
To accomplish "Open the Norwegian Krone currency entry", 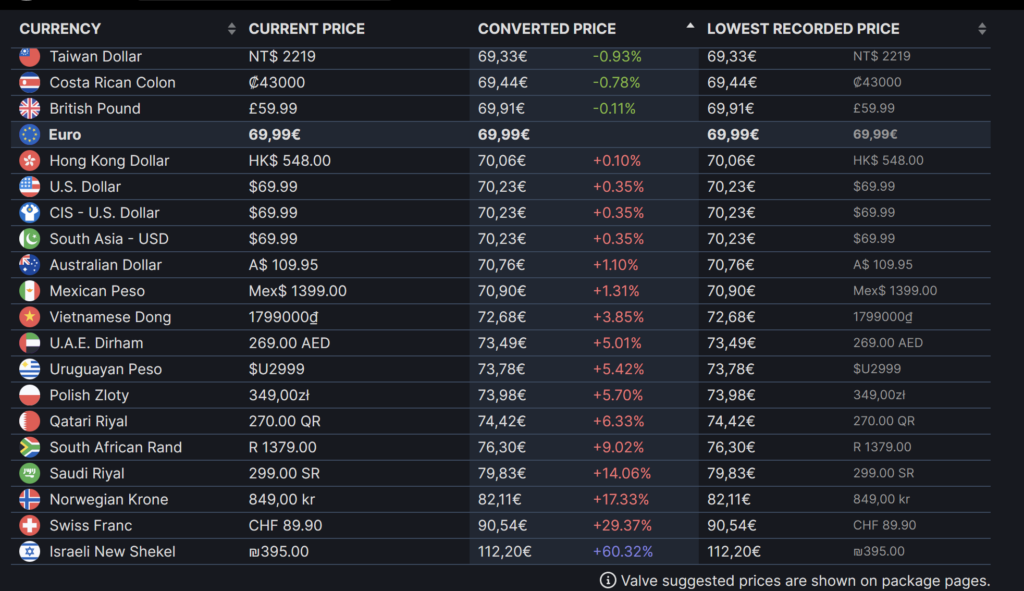I will (108, 499).
